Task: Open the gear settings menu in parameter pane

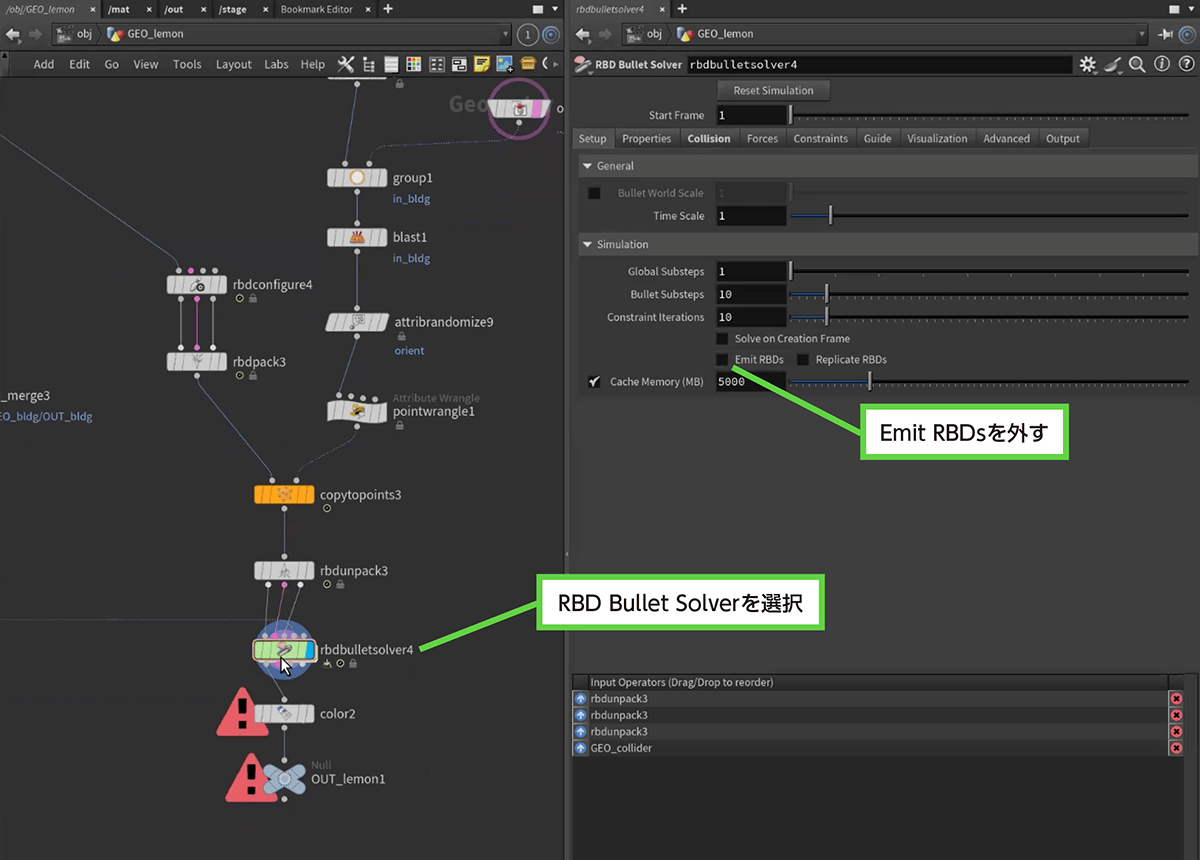Action: (x=1088, y=64)
